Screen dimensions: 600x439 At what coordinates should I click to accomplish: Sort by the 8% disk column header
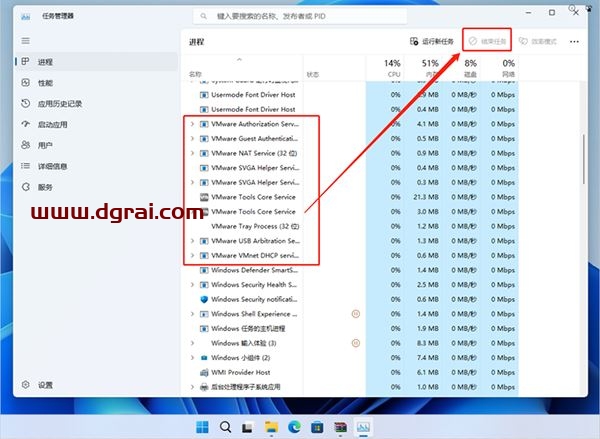pos(461,68)
